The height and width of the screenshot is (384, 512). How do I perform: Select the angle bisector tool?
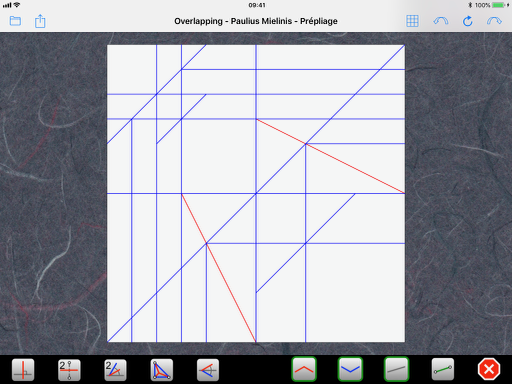(115, 369)
